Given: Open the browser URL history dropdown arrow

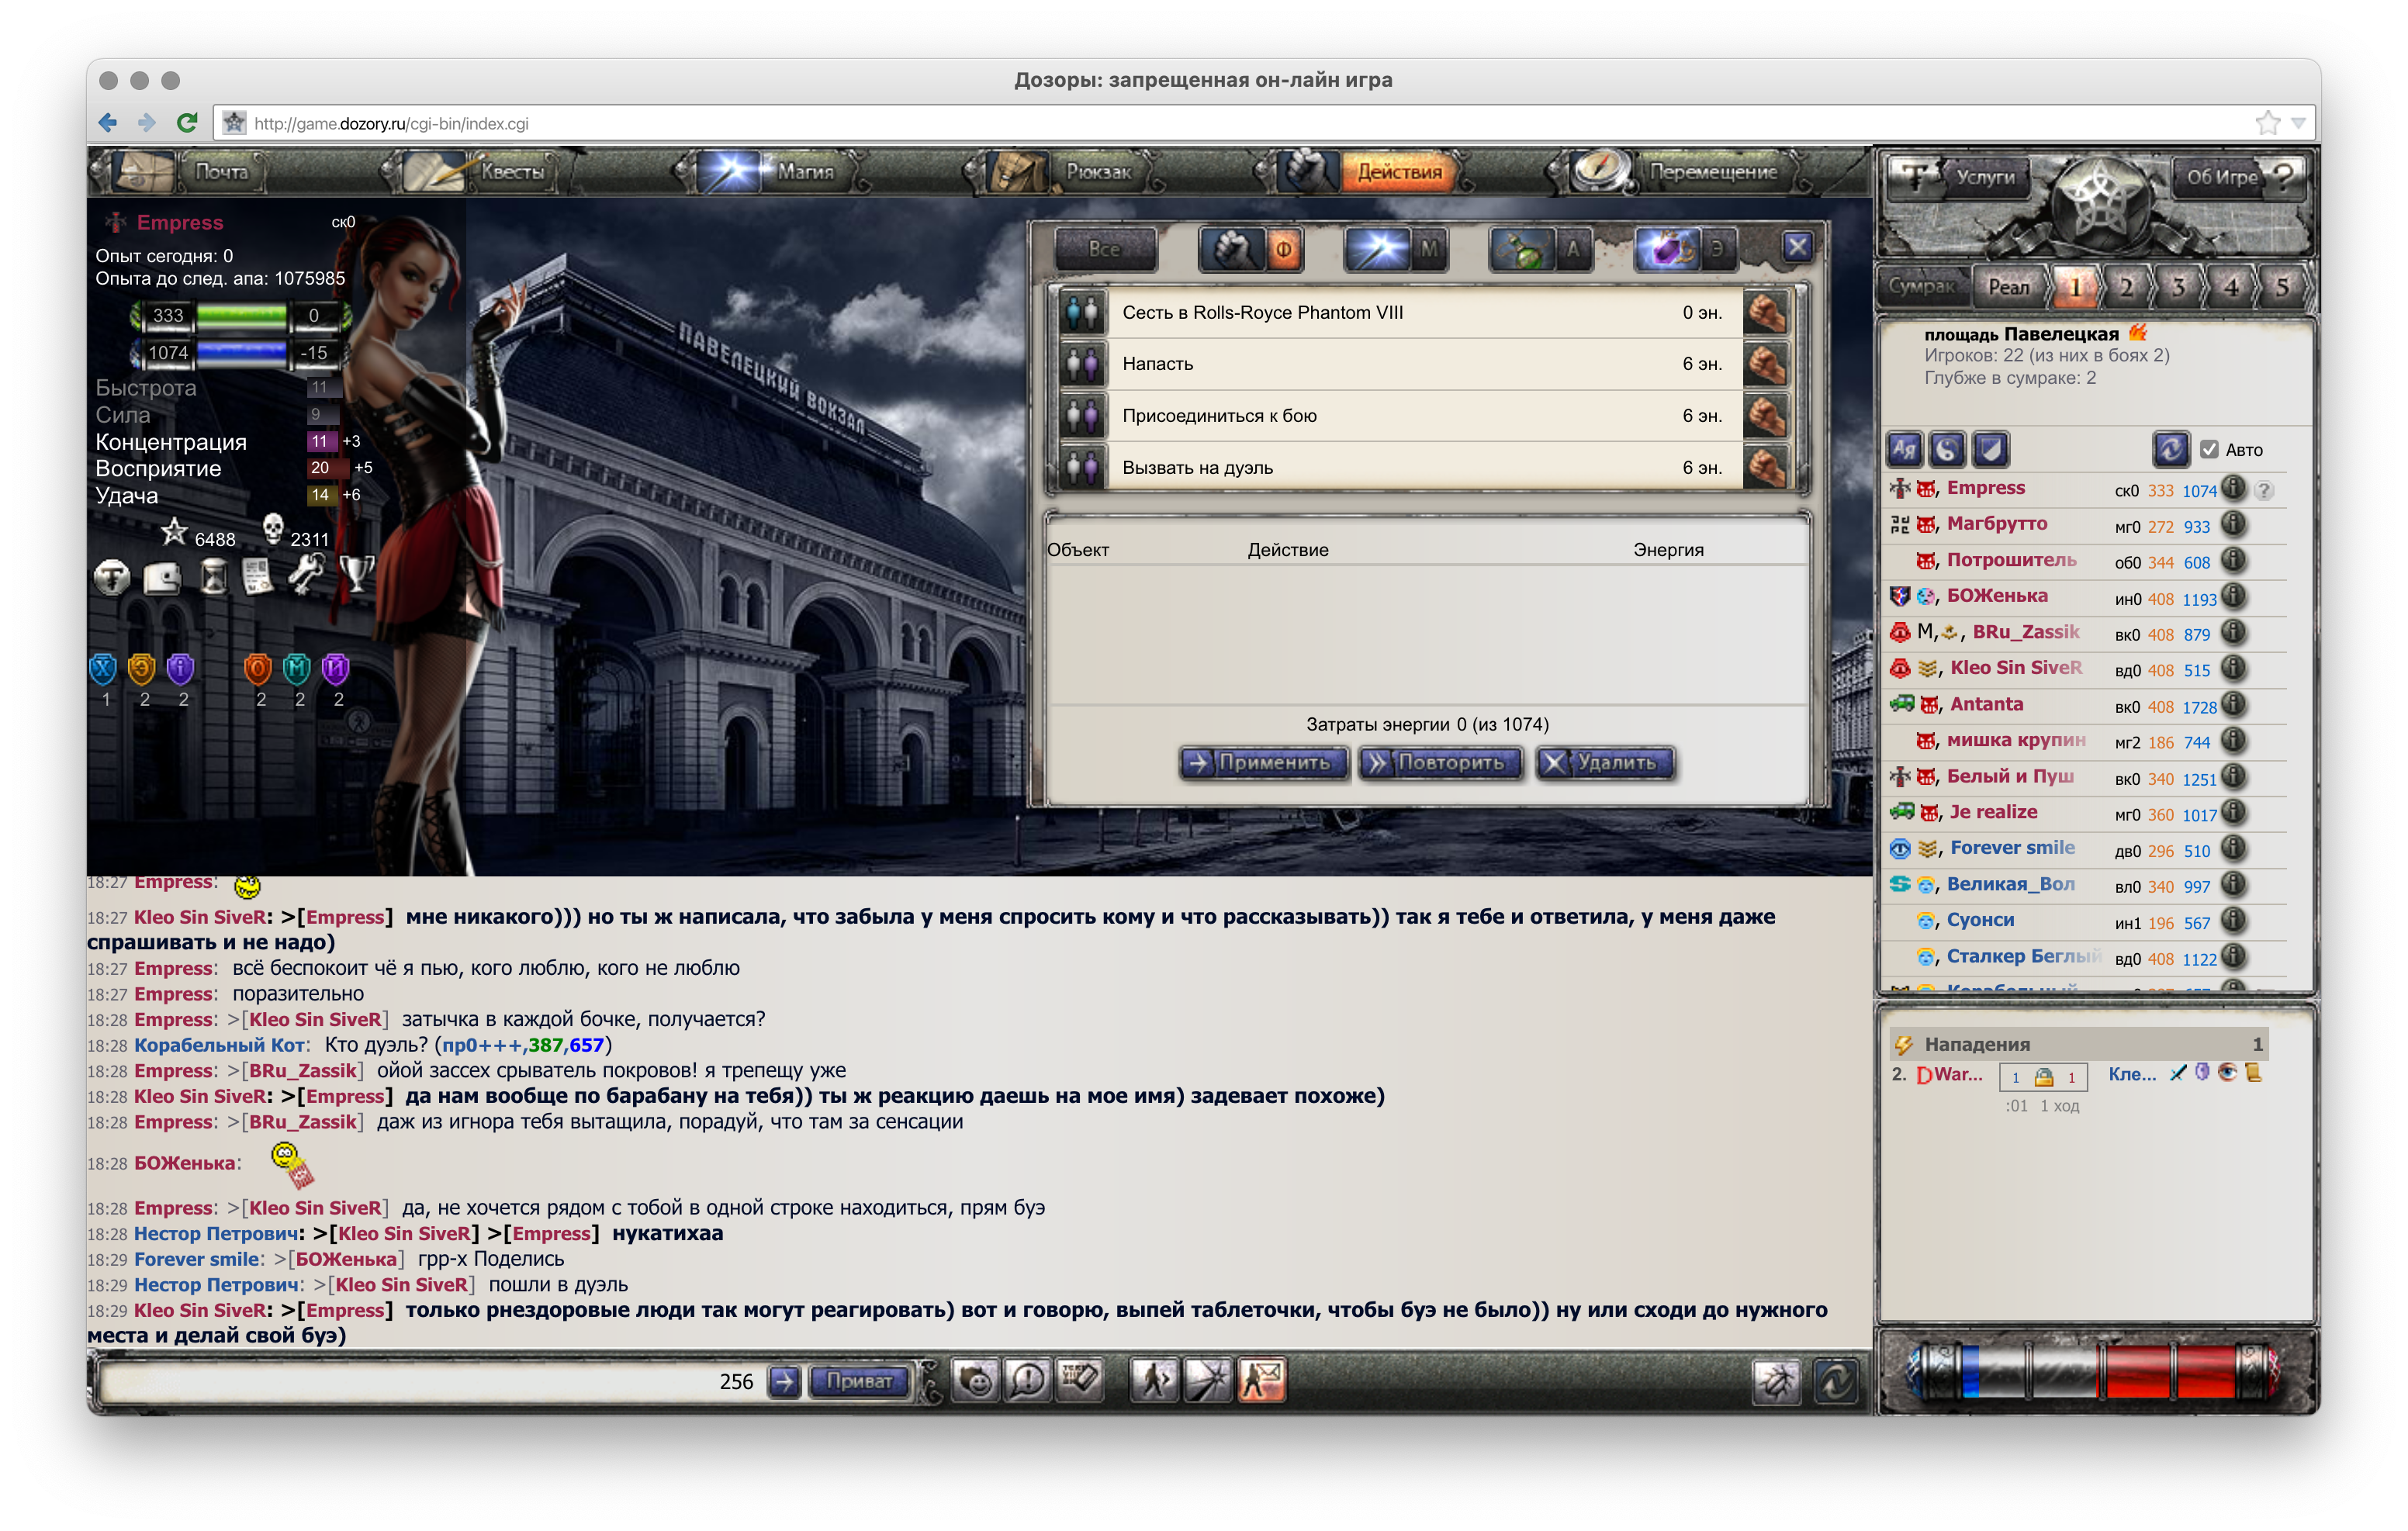Looking at the screenshot, I should coord(2298,123).
